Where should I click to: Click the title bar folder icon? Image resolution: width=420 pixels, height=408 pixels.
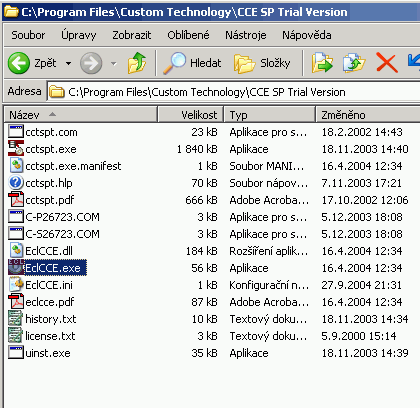tap(11, 11)
